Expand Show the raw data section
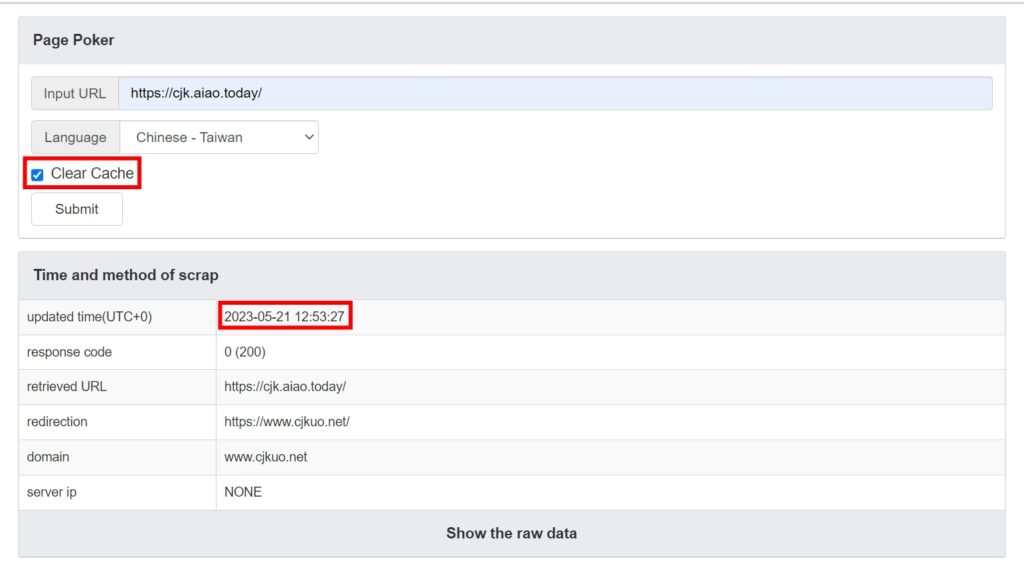Screen dimensions: 1024x565 click(511, 533)
